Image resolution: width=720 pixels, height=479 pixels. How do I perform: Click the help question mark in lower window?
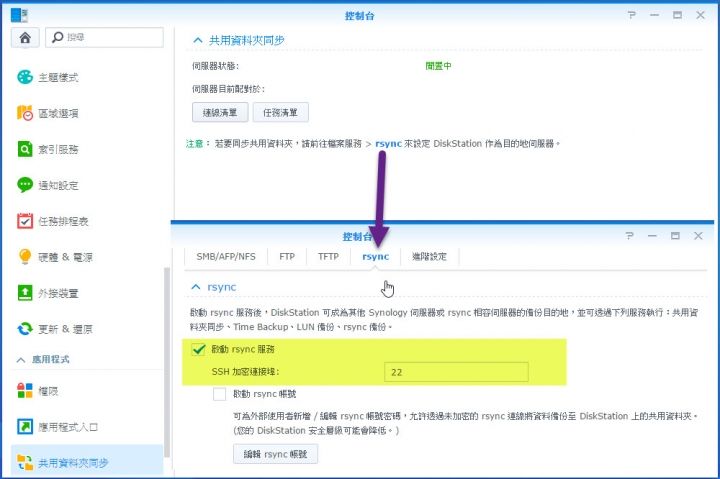[630, 236]
